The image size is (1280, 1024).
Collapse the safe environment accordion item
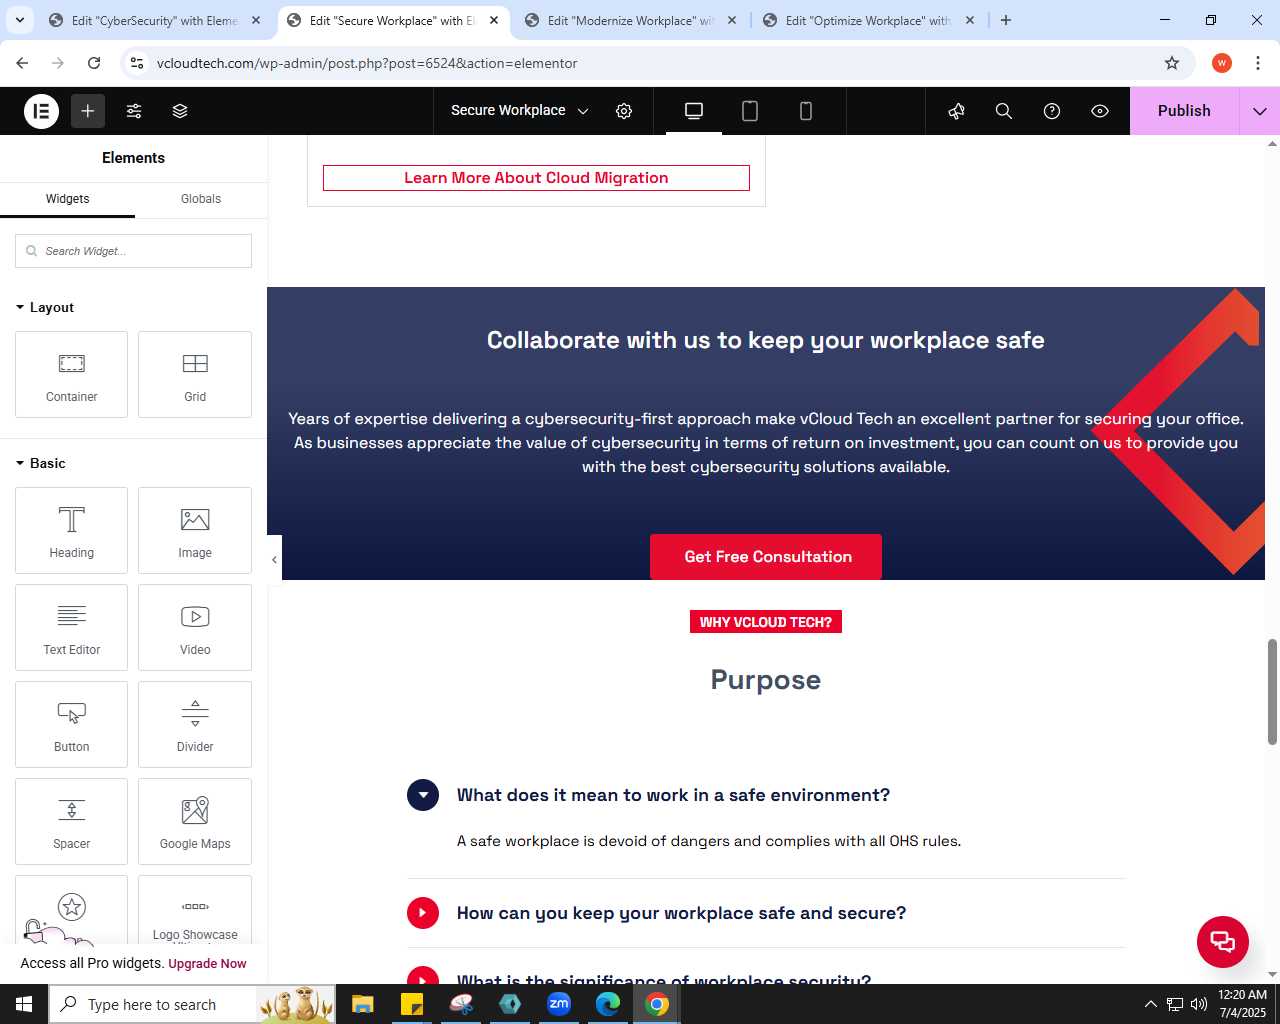click(x=423, y=795)
